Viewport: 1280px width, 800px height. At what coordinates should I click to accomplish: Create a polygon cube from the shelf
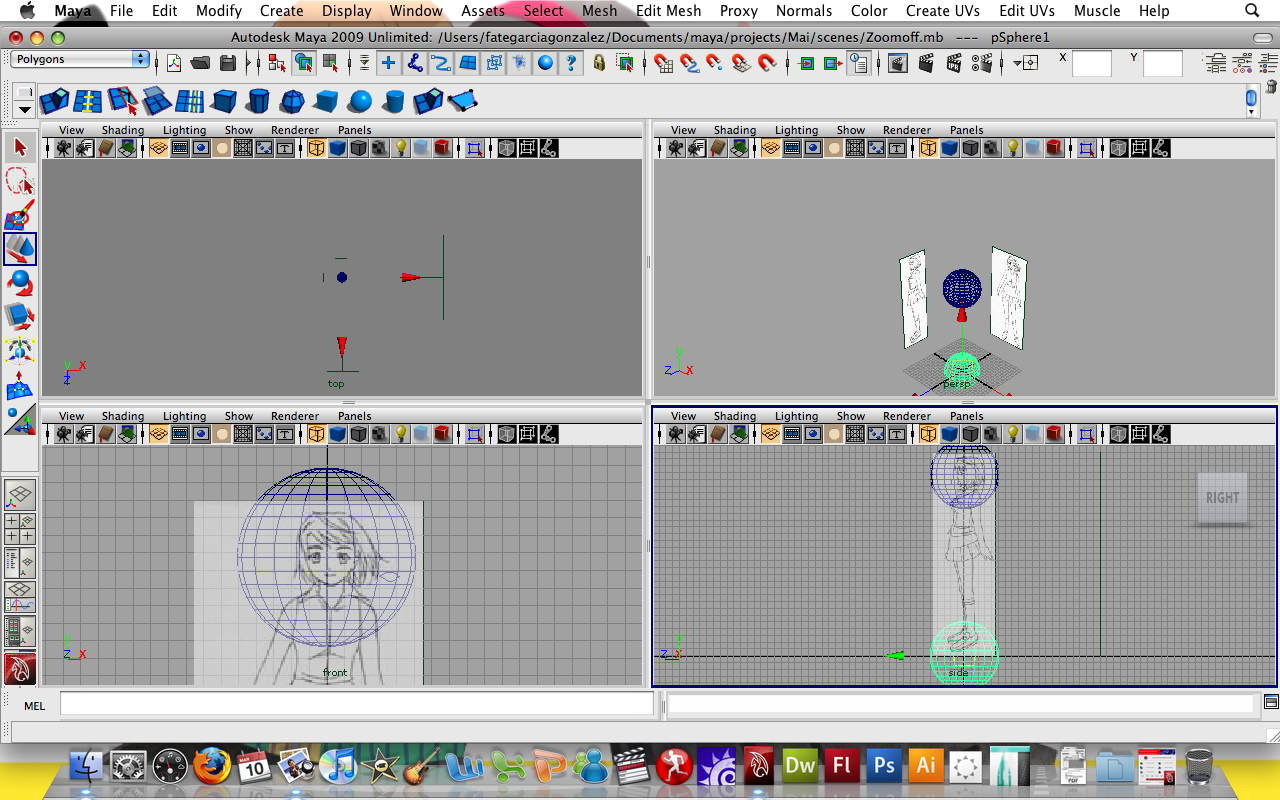pos(224,101)
